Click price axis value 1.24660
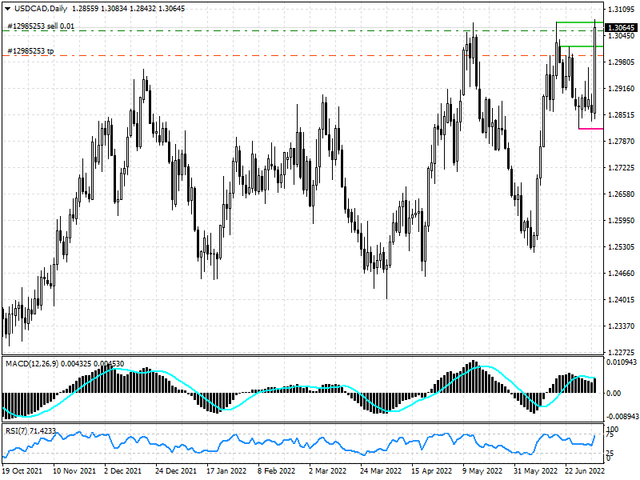This screenshot has width=640, height=480. point(621,273)
